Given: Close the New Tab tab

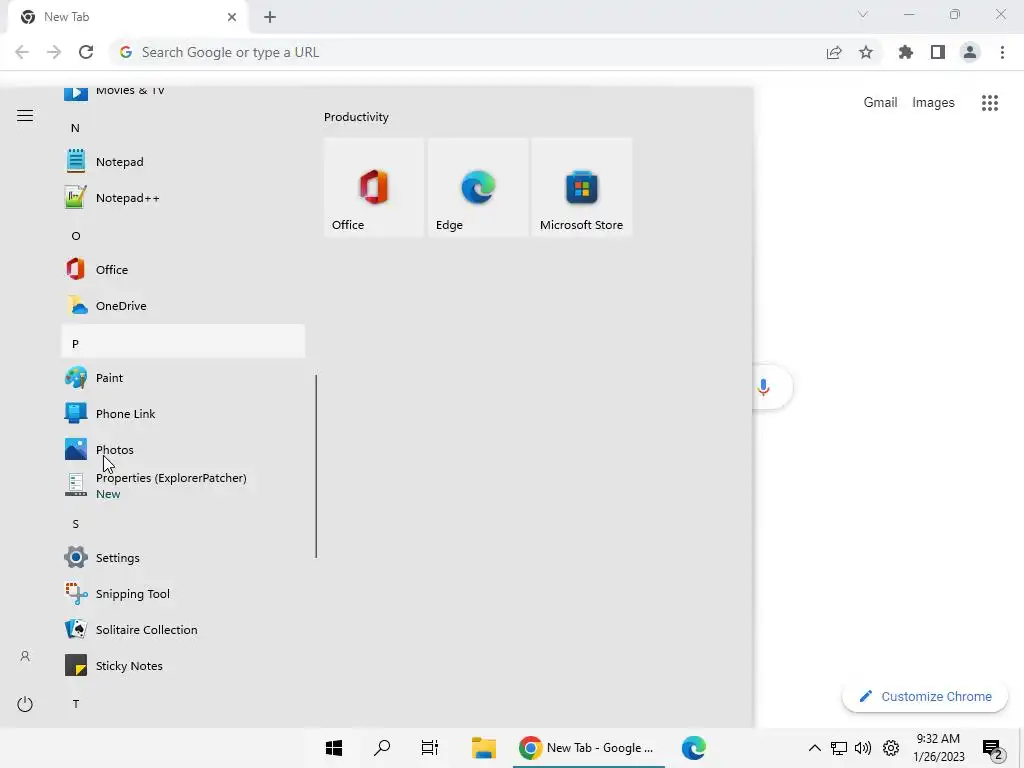Looking at the screenshot, I should [232, 17].
